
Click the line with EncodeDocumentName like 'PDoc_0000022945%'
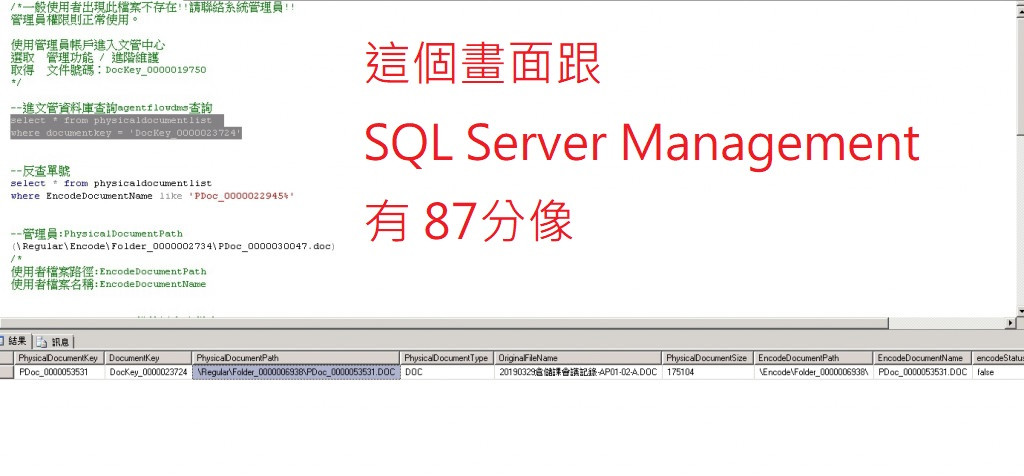(x=152, y=196)
